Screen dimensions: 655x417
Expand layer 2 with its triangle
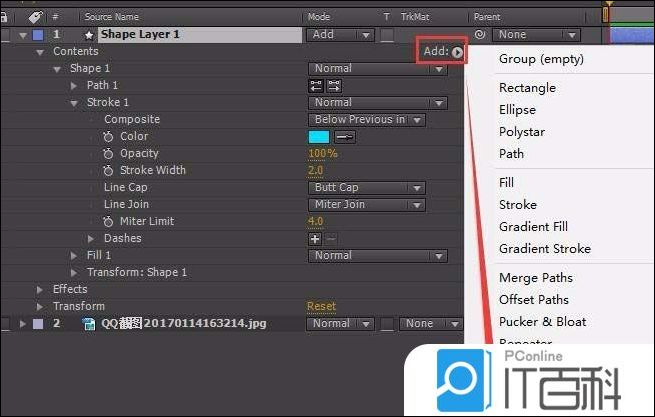click(23, 323)
